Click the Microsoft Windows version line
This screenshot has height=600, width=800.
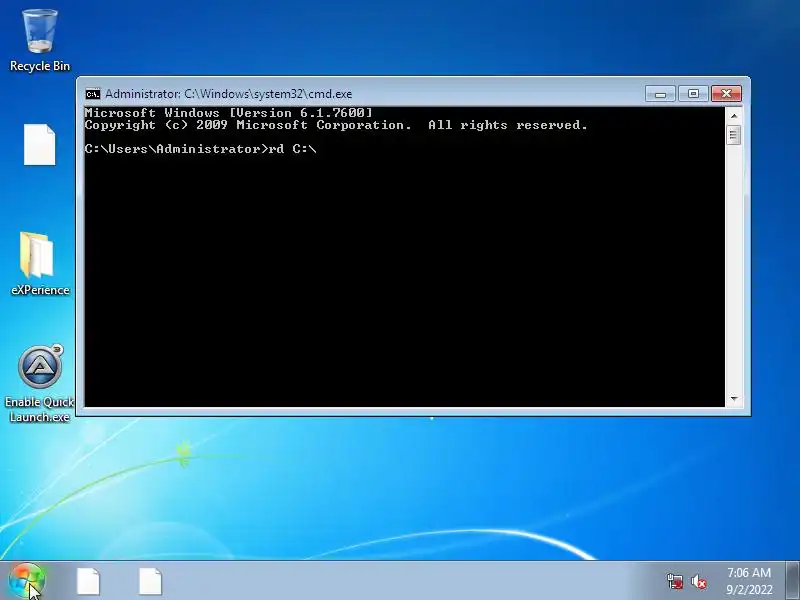(229, 113)
